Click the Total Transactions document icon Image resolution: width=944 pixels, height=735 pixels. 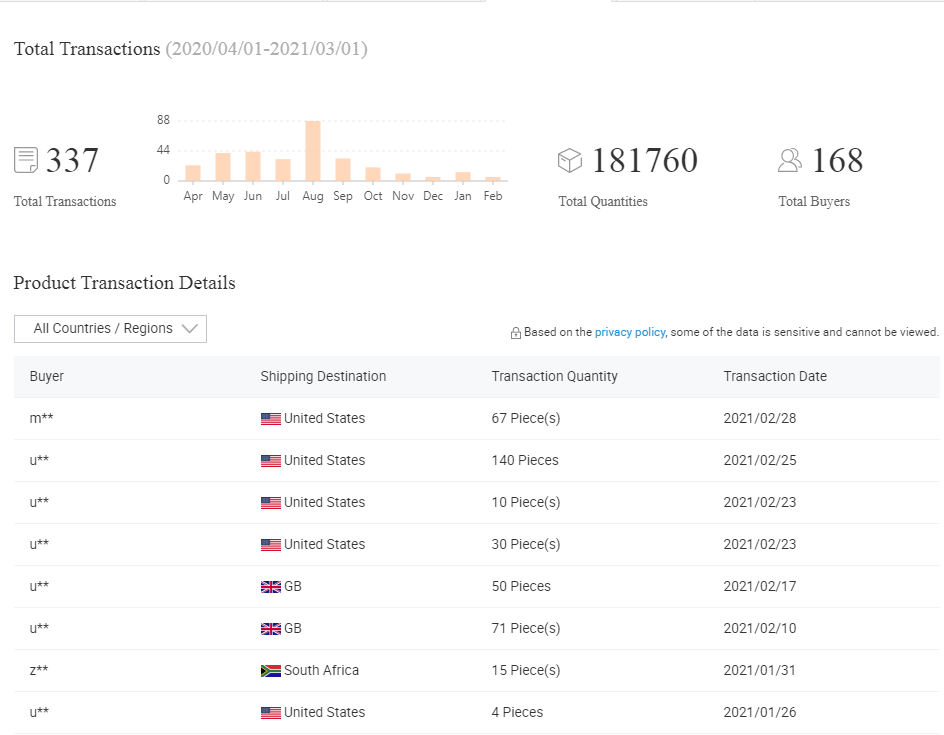point(26,160)
